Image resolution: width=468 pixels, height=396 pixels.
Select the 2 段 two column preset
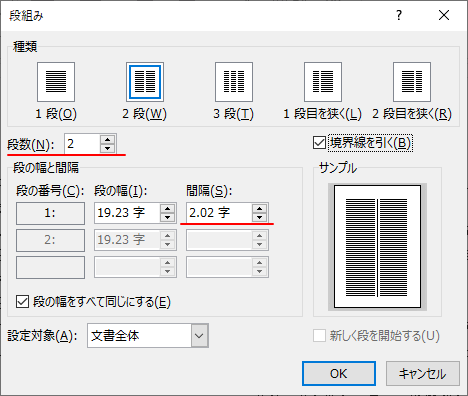coord(145,82)
